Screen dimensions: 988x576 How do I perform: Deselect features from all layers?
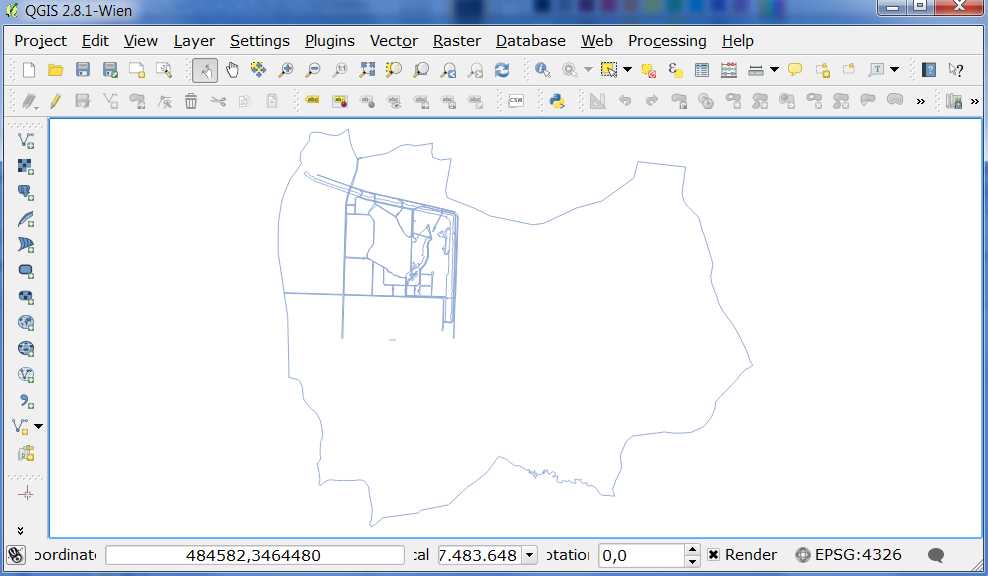click(648, 70)
